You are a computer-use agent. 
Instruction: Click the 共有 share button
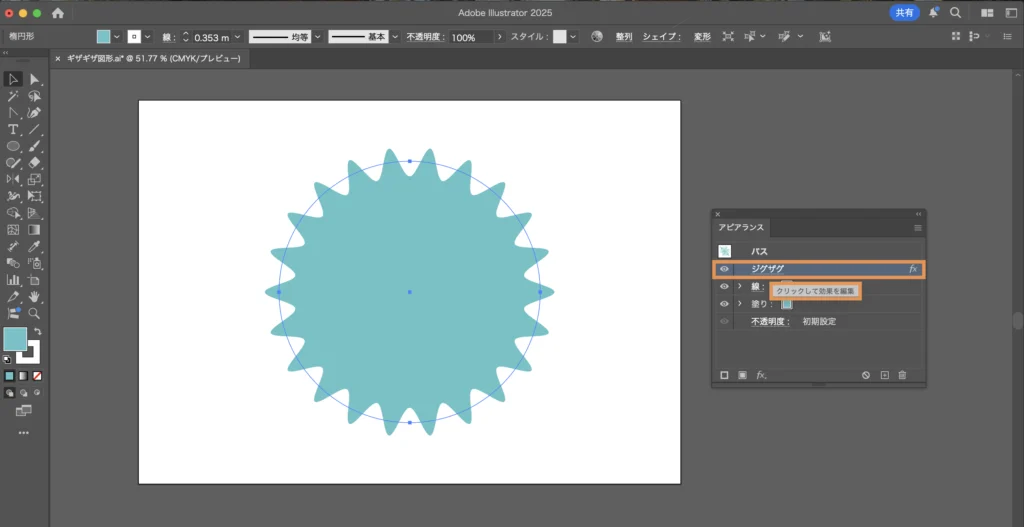[x=904, y=13]
